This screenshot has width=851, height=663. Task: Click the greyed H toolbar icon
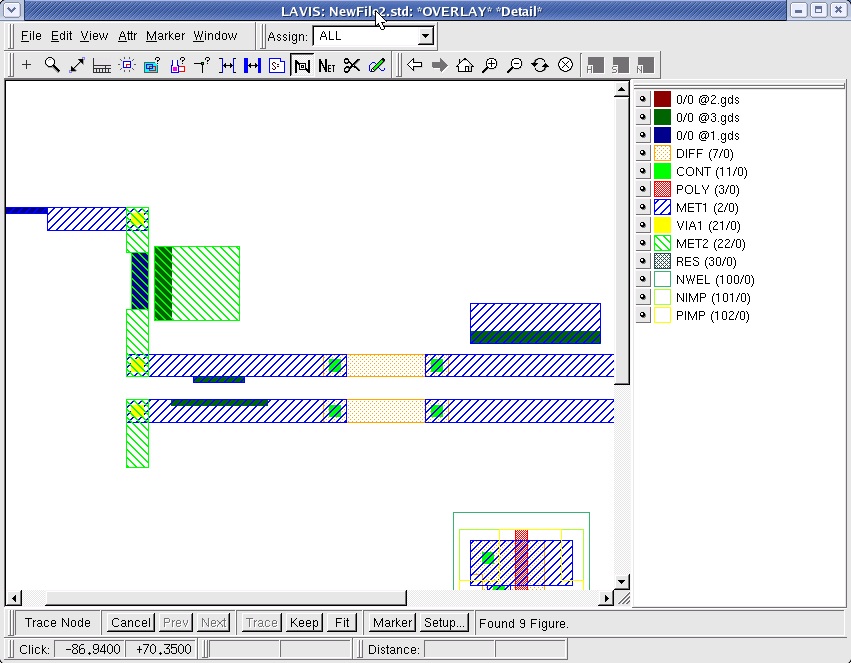click(x=595, y=66)
